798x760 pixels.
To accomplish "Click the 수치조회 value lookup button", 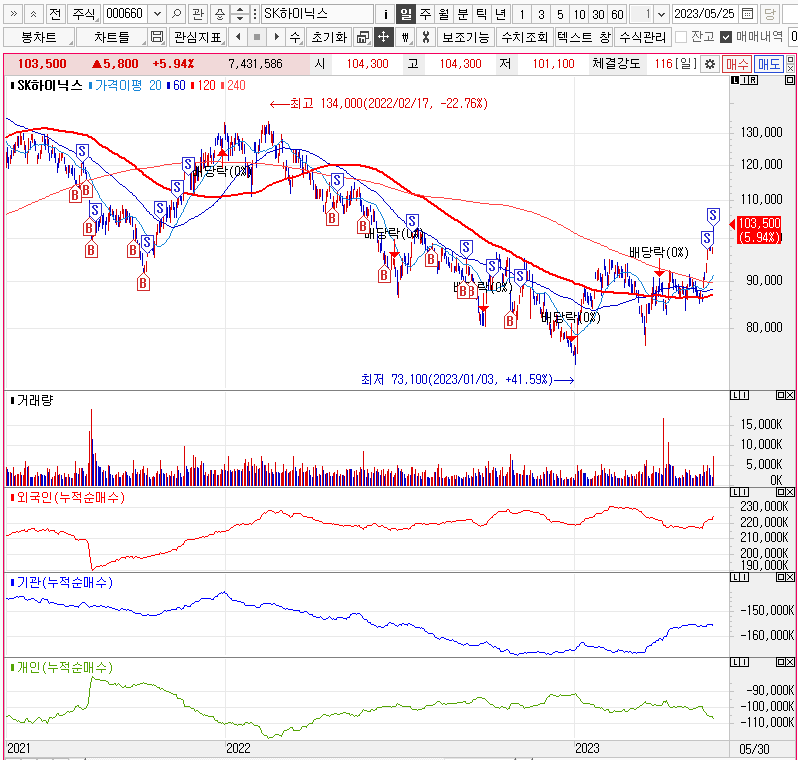I will coord(524,37).
